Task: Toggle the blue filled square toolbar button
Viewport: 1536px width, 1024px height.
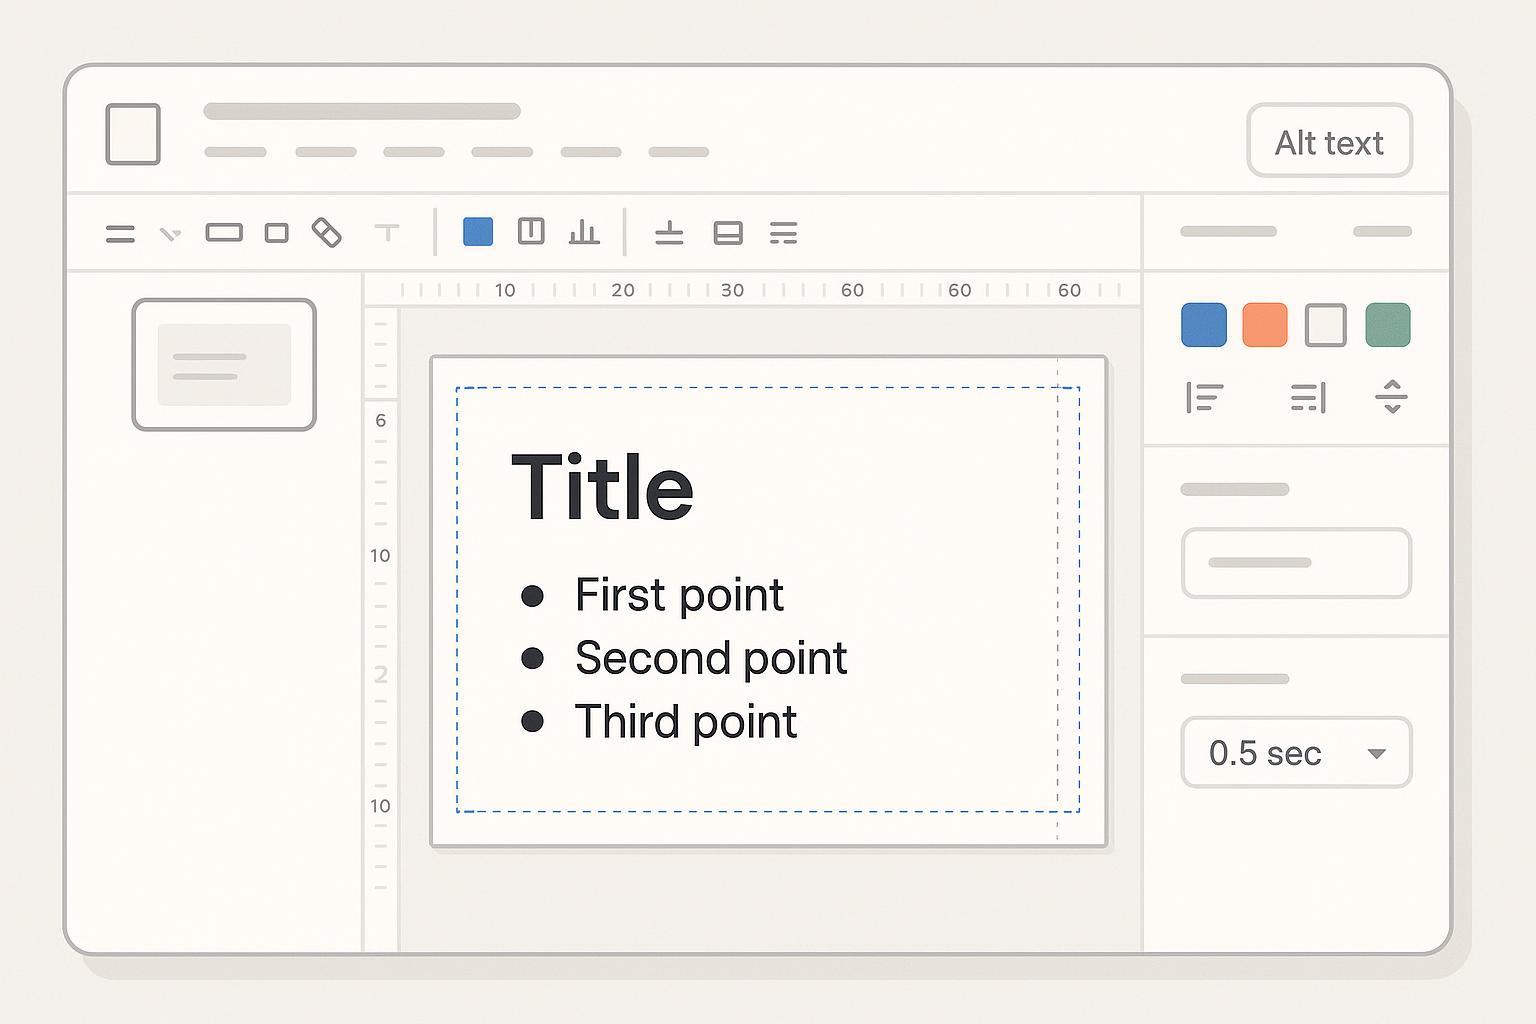Action: pyautogui.click(x=478, y=232)
